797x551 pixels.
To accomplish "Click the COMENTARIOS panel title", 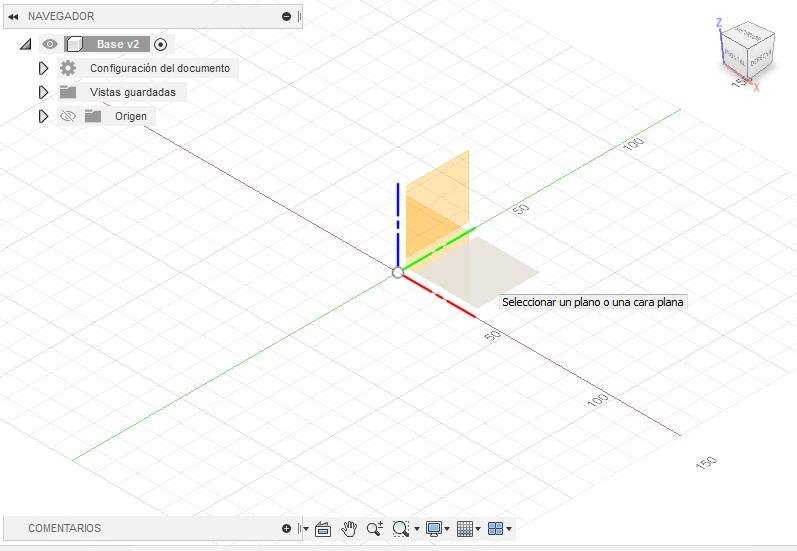I will (65, 528).
